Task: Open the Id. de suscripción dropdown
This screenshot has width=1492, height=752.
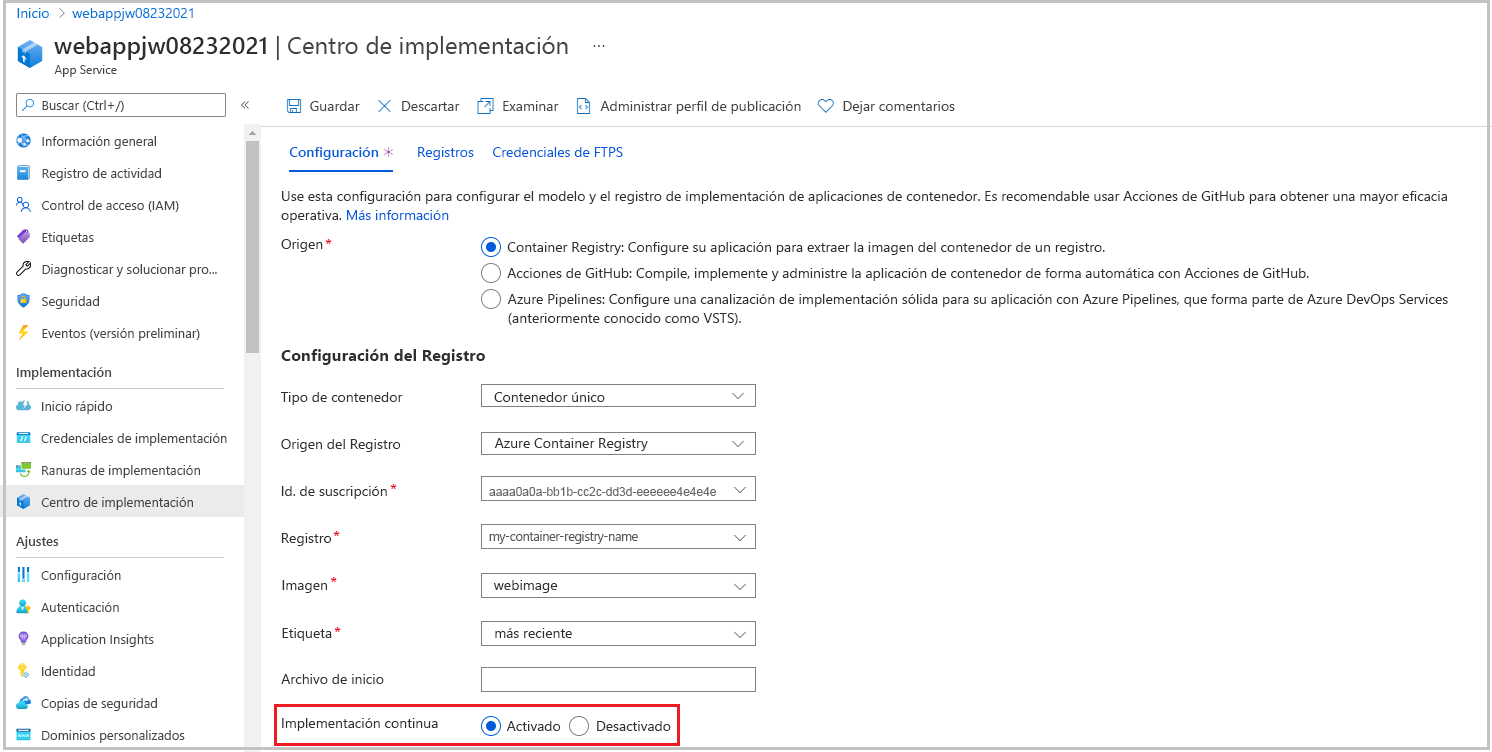Action: [618, 490]
